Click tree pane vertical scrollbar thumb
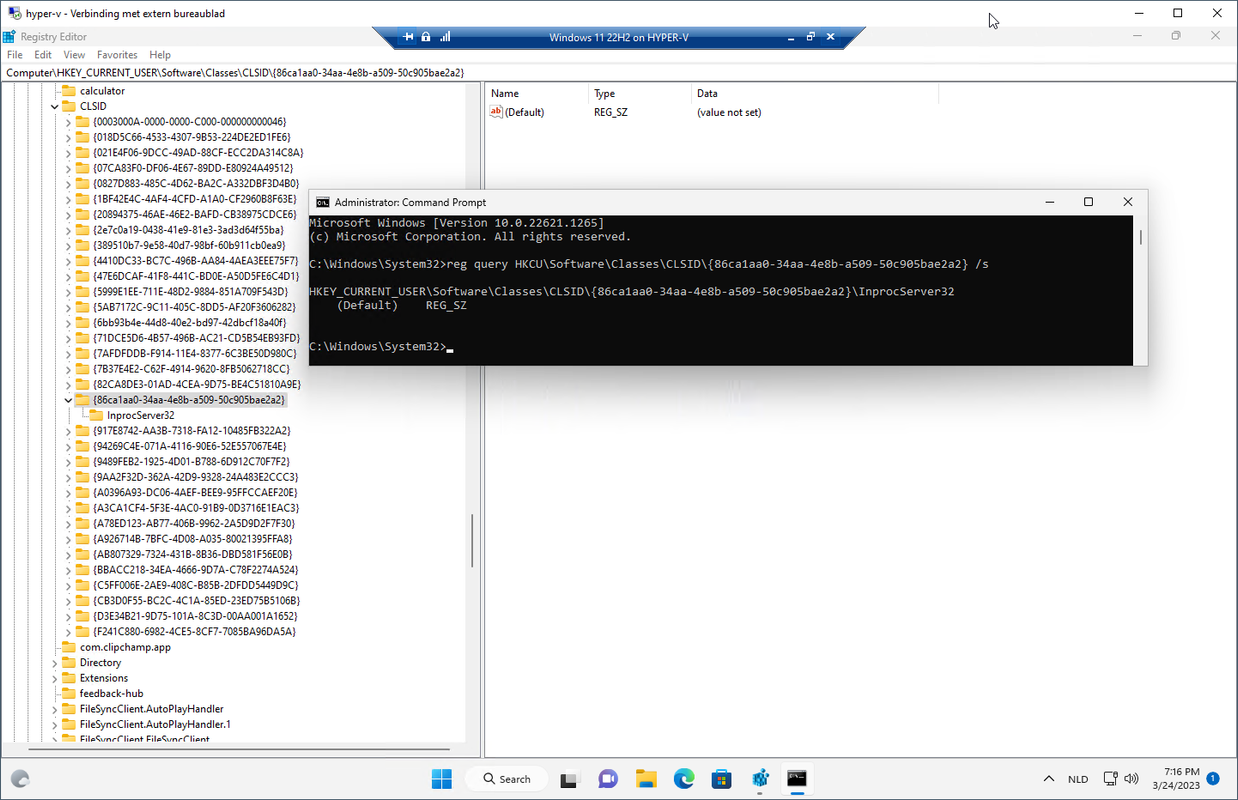The image size is (1238, 800). [473, 540]
